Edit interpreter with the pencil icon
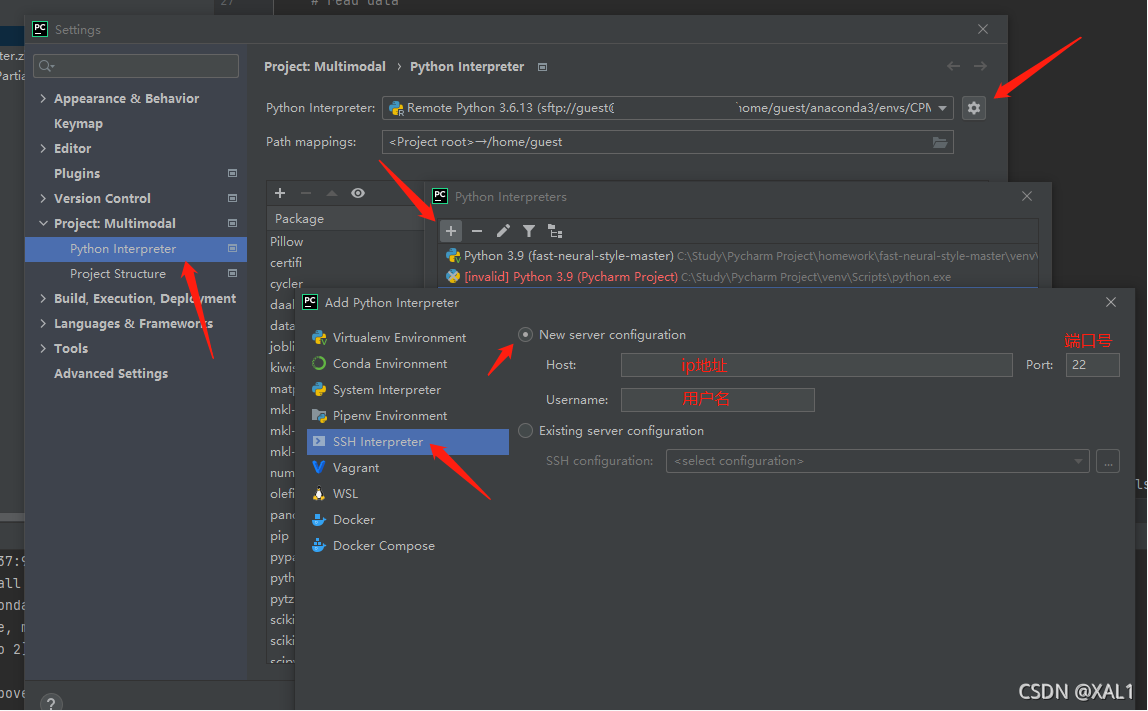 tap(503, 231)
